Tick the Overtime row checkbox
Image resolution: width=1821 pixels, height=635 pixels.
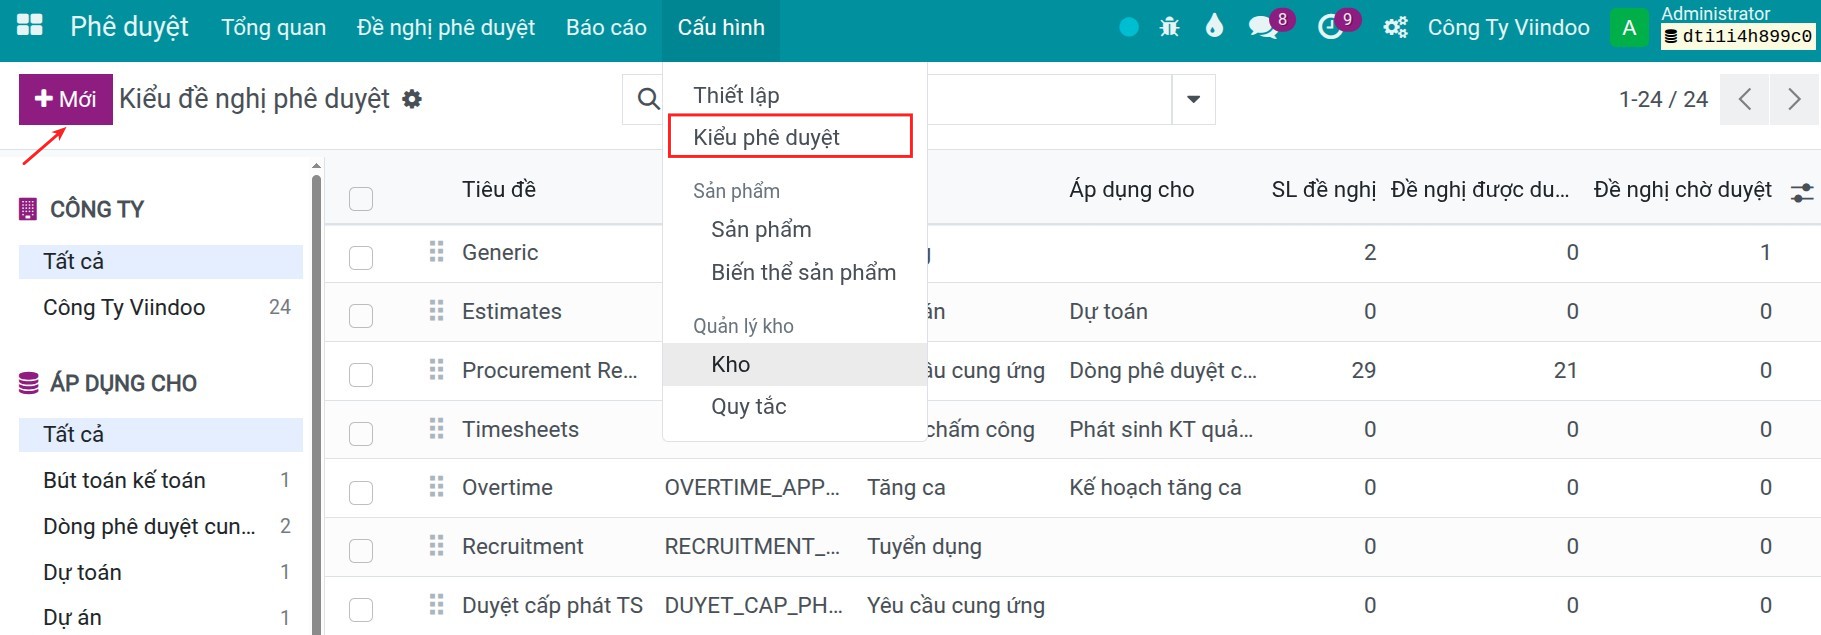pyautogui.click(x=361, y=493)
